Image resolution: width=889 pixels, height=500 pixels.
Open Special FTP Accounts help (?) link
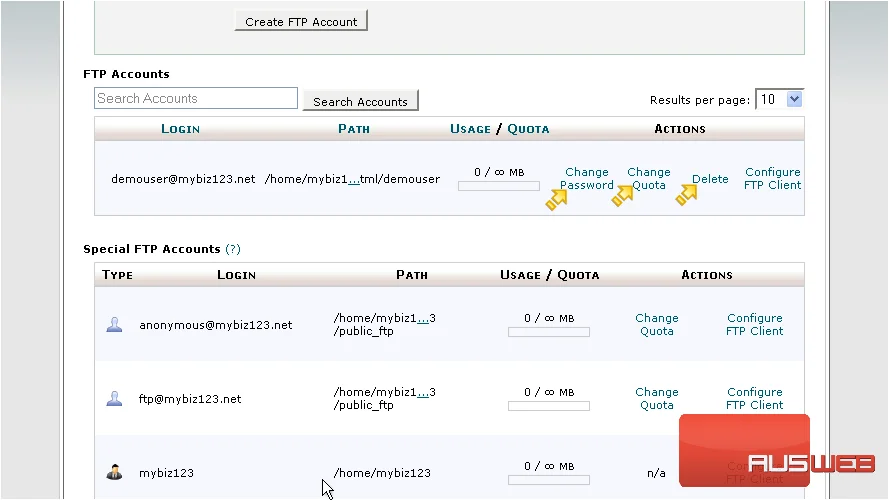[x=232, y=249]
